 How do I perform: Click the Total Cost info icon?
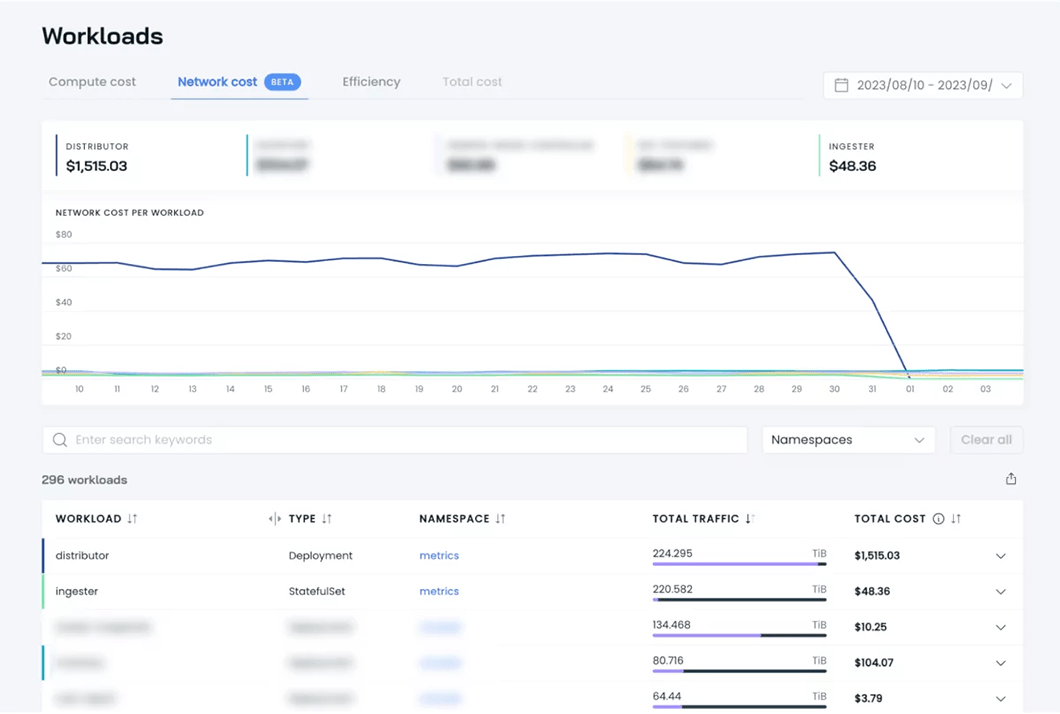click(938, 519)
